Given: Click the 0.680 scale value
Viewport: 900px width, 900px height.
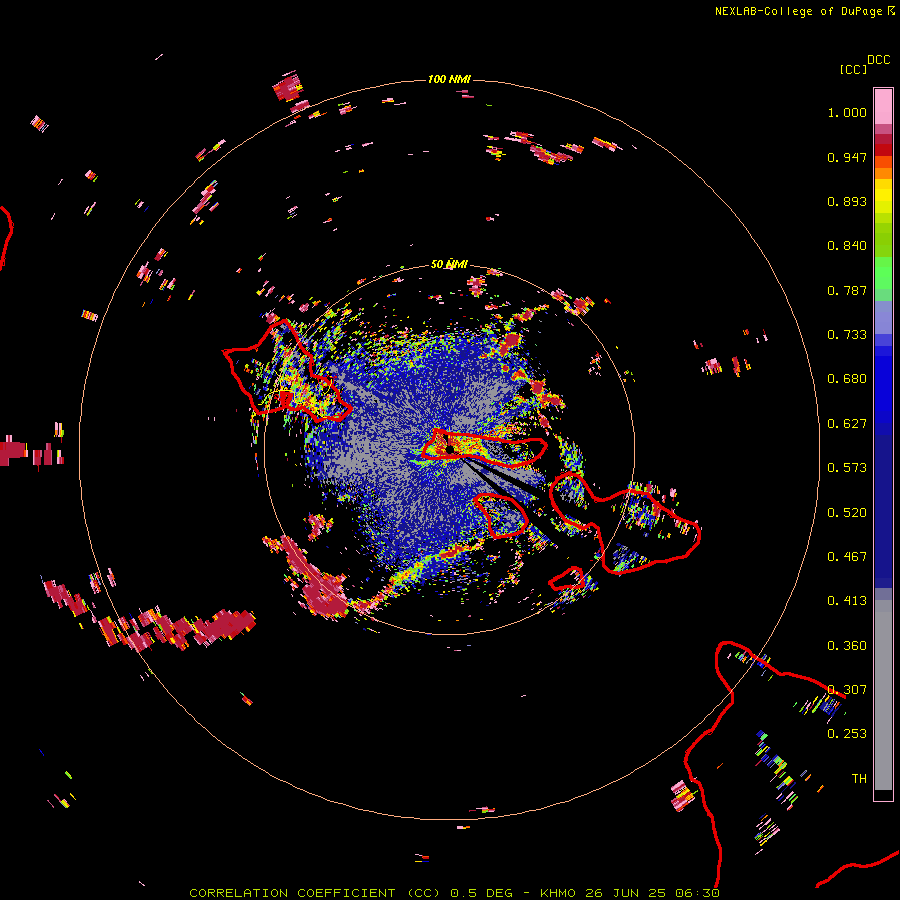Looking at the screenshot, I should (847, 379).
